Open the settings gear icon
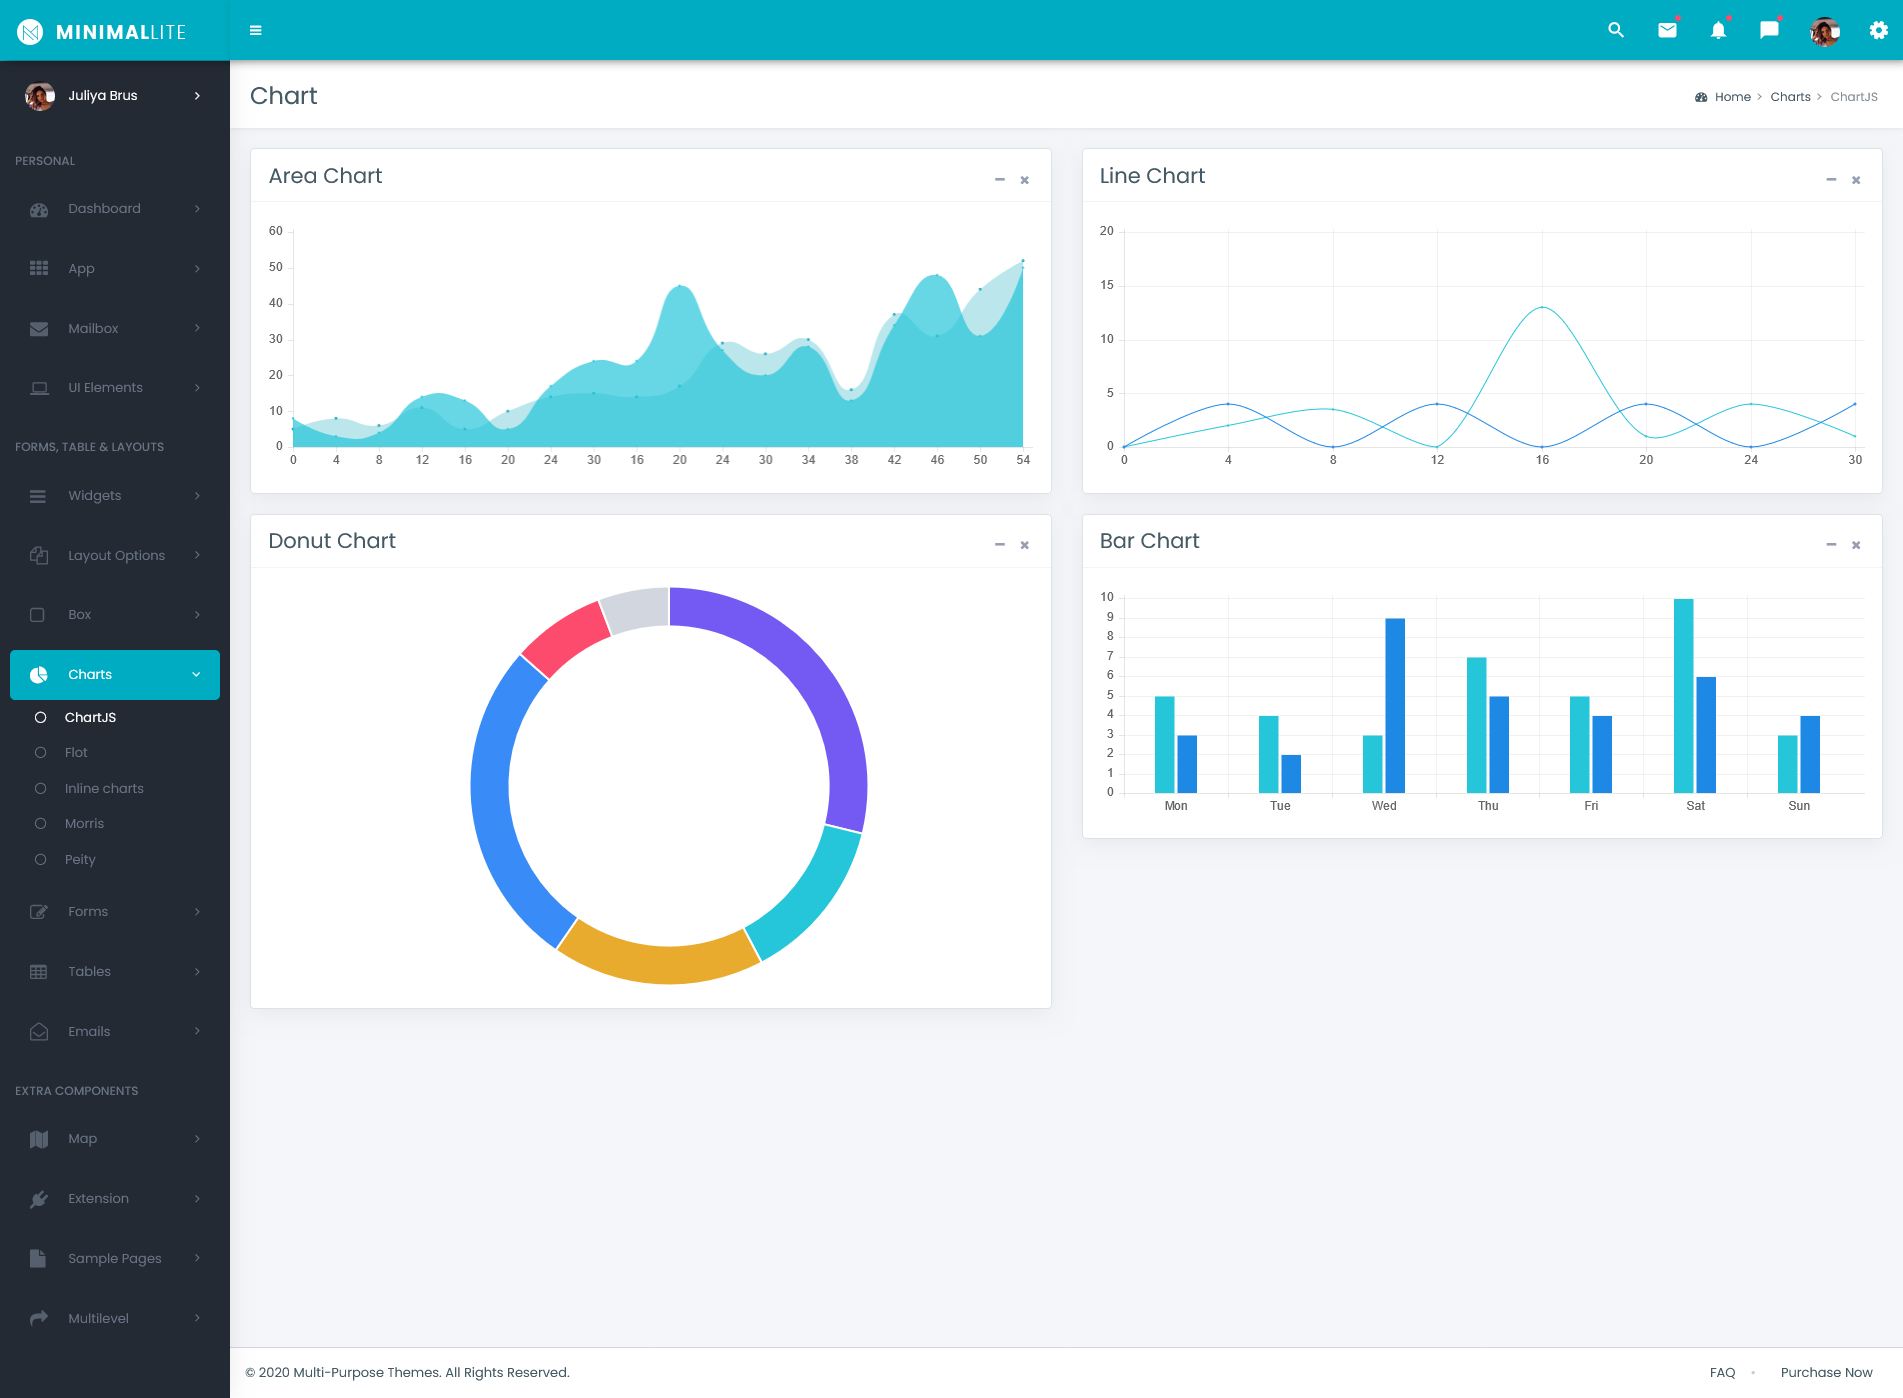The image size is (1903, 1398). (x=1878, y=30)
